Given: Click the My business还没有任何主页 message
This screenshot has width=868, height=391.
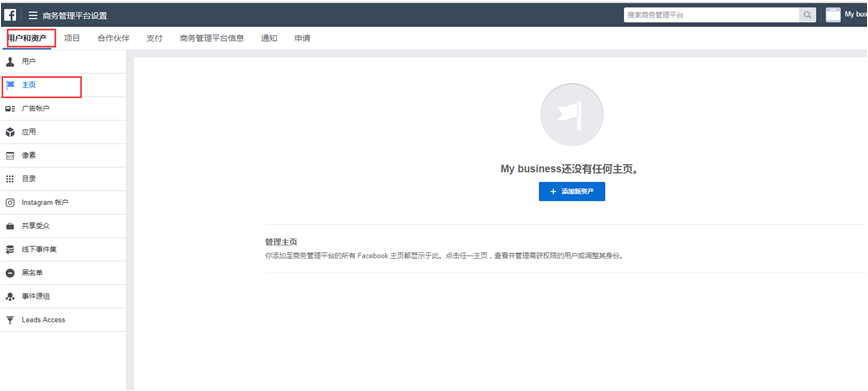Looking at the screenshot, I should click(x=570, y=169).
